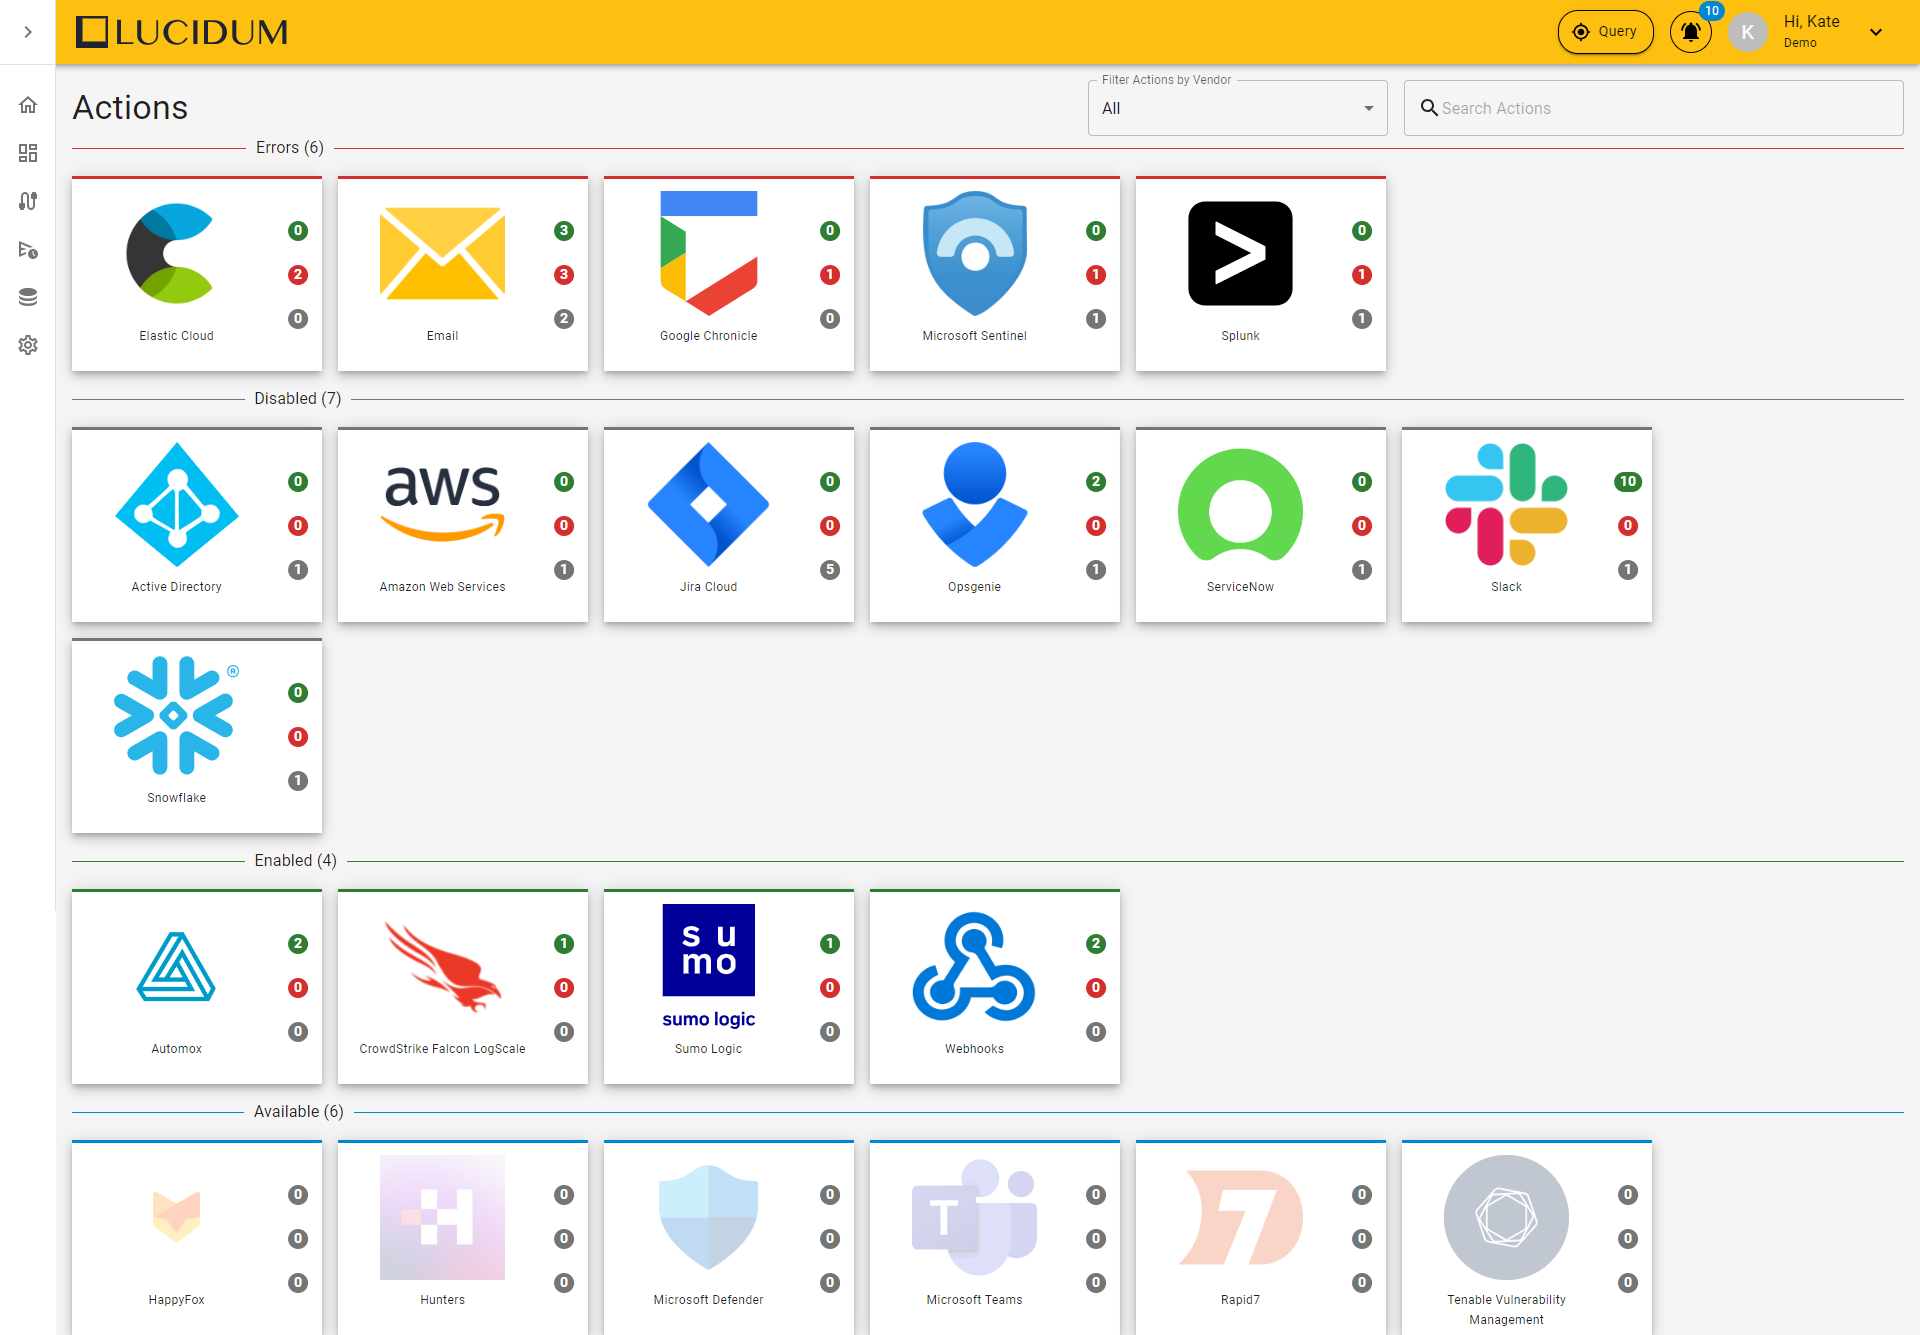Open the Opsgenie action card
The image size is (1920, 1335).
(x=995, y=525)
